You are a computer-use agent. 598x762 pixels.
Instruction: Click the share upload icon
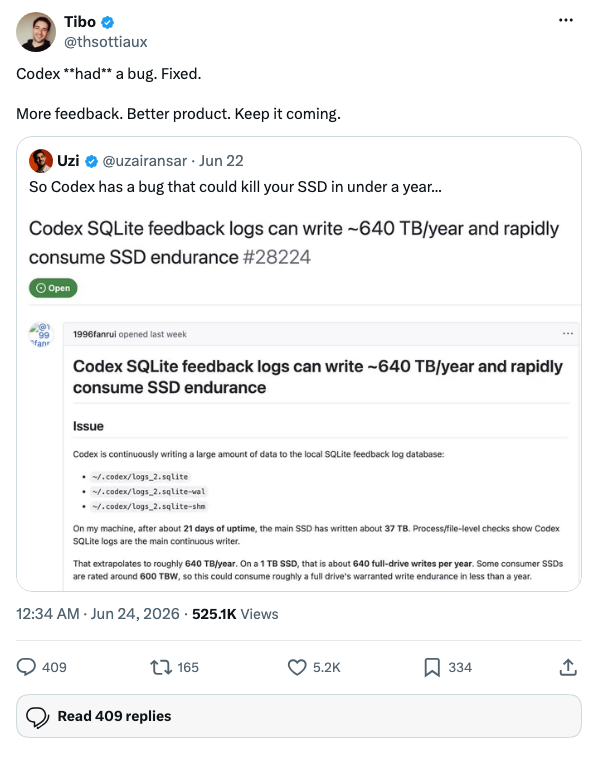coord(568,667)
